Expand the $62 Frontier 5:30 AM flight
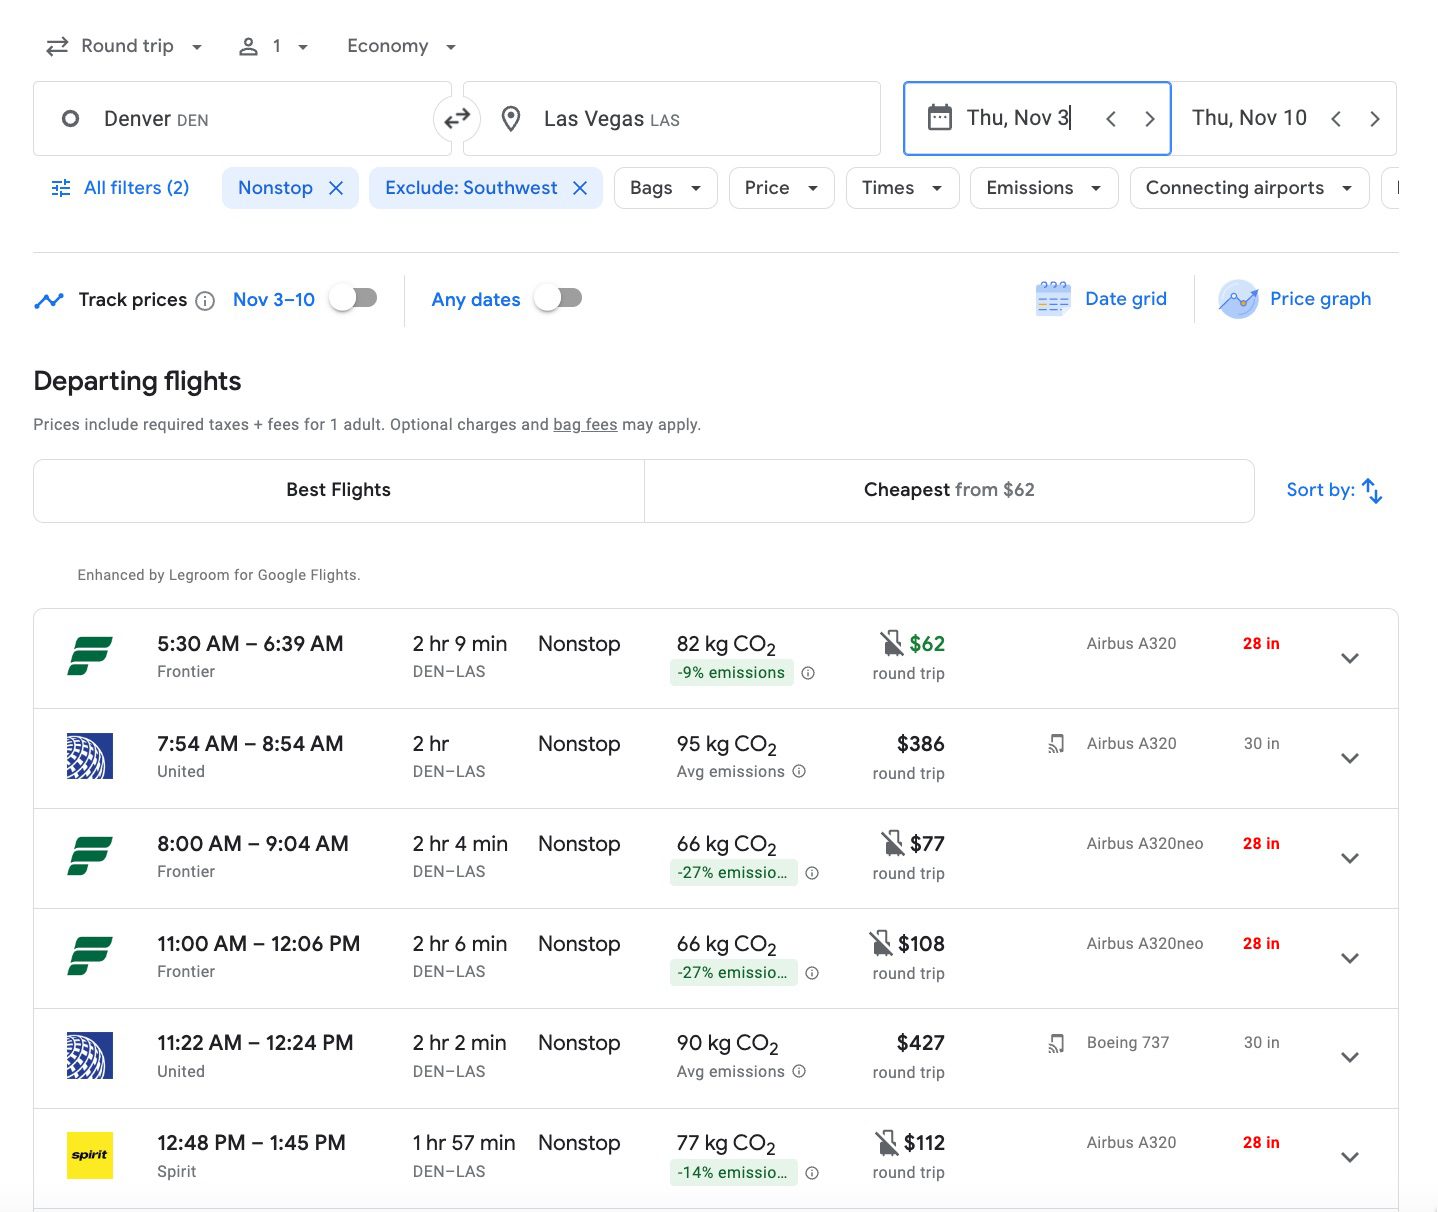1438x1212 pixels. coord(1349,658)
